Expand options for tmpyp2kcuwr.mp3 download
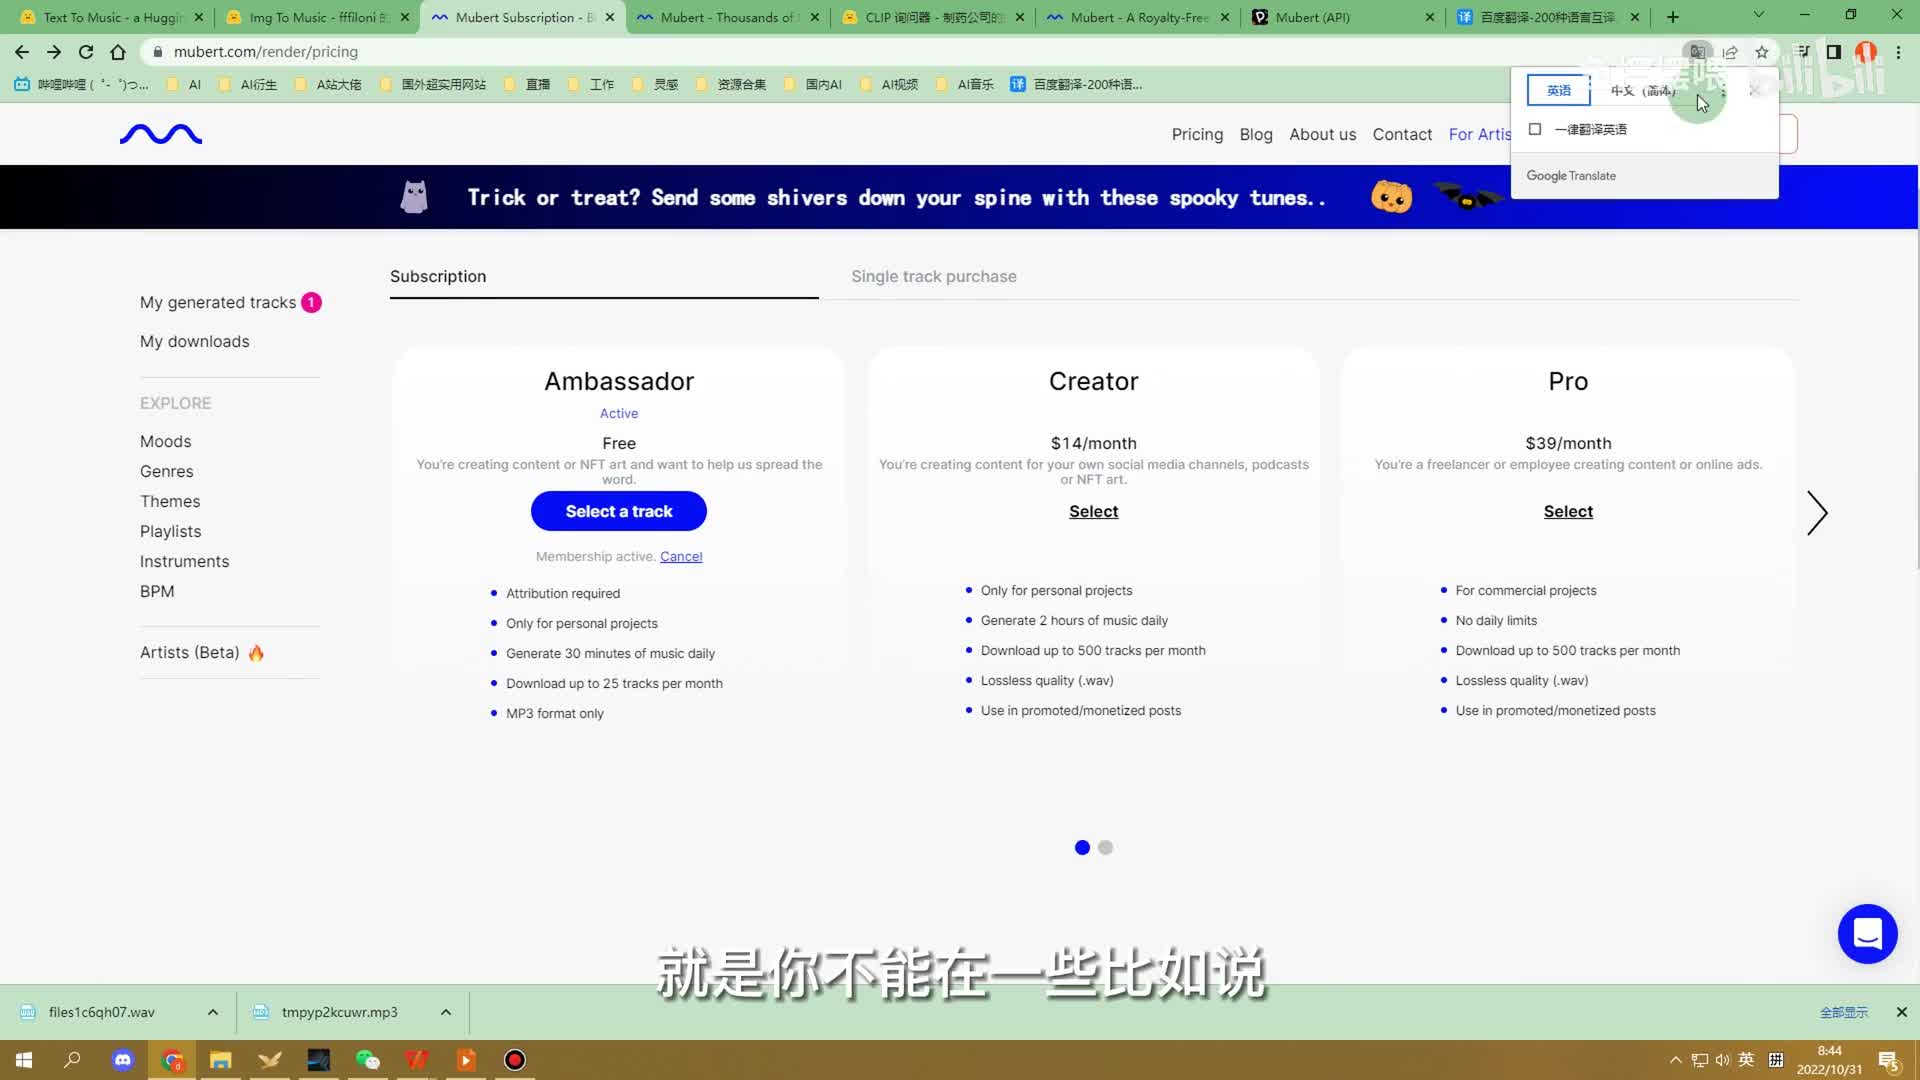The width and height of the screenshot is (1920, 1080). (446, 1012)
